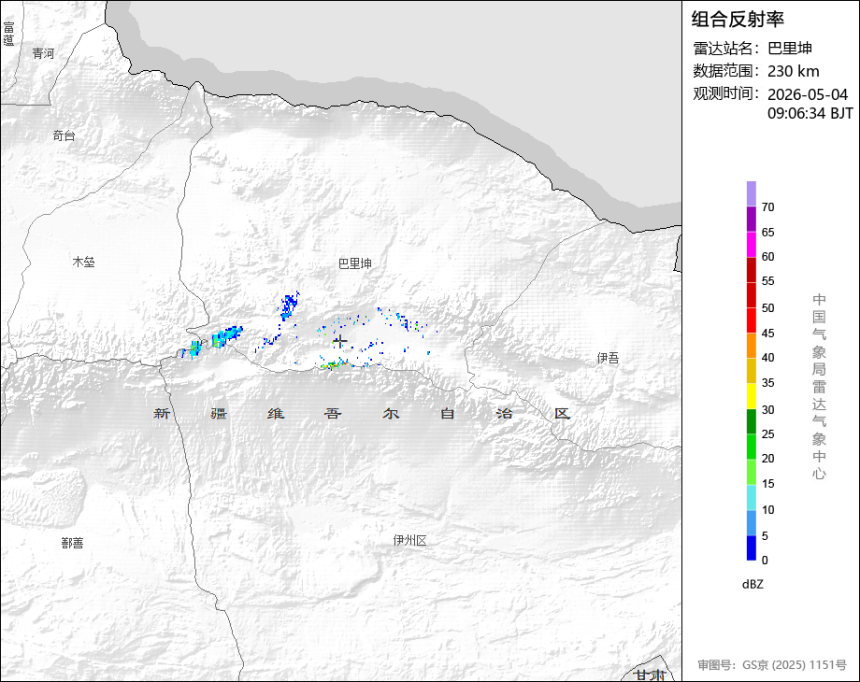Screen dimensions: 860x682
Task: Click the 青河 map label
Action: click(x=43, y=53)
